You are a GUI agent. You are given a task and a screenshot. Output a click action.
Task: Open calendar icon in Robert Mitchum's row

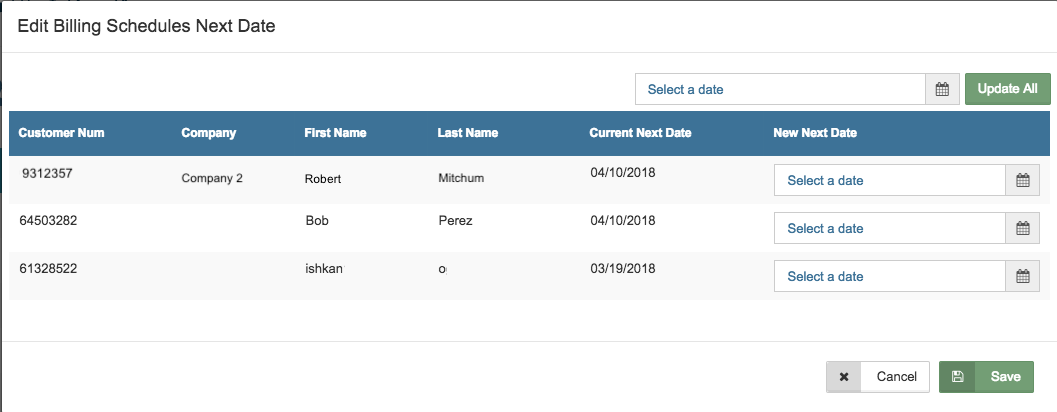pyautogui.click(x=1022, y=180)
